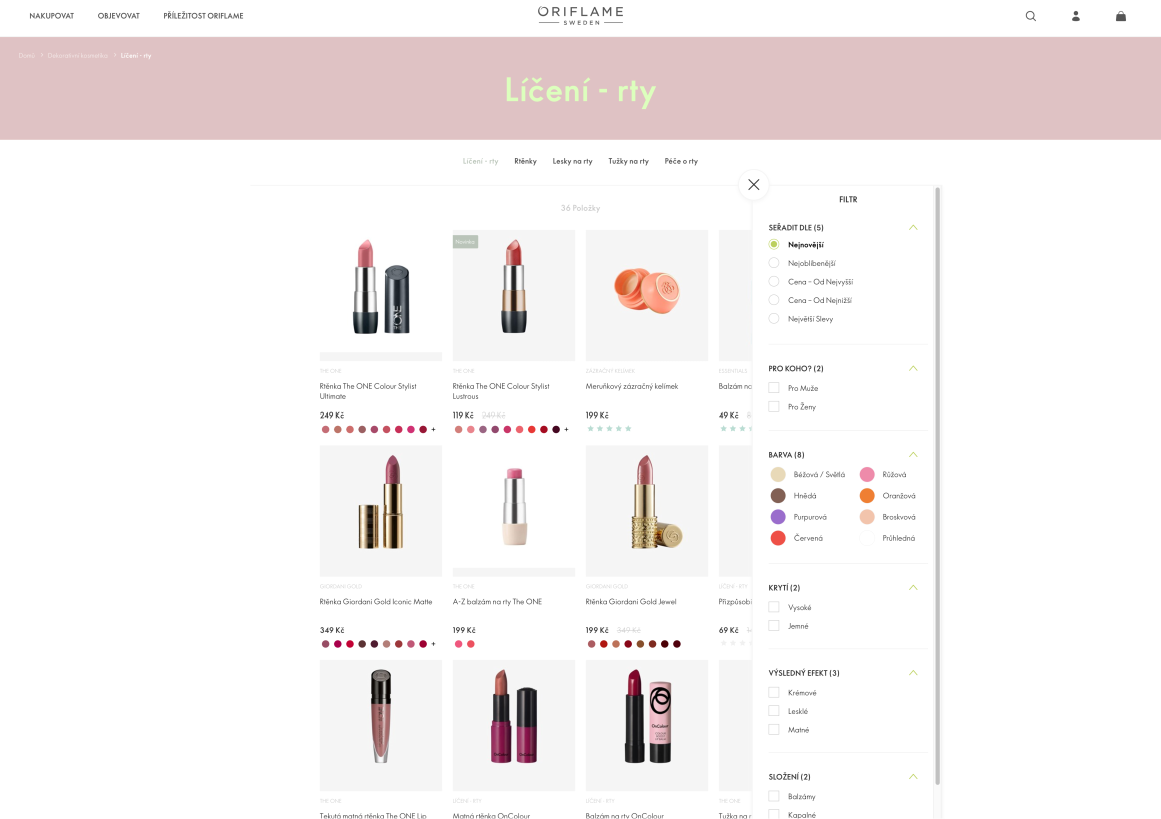Check the Pro Ženy checkbox

pyautogui.click(x=774, y=407)
